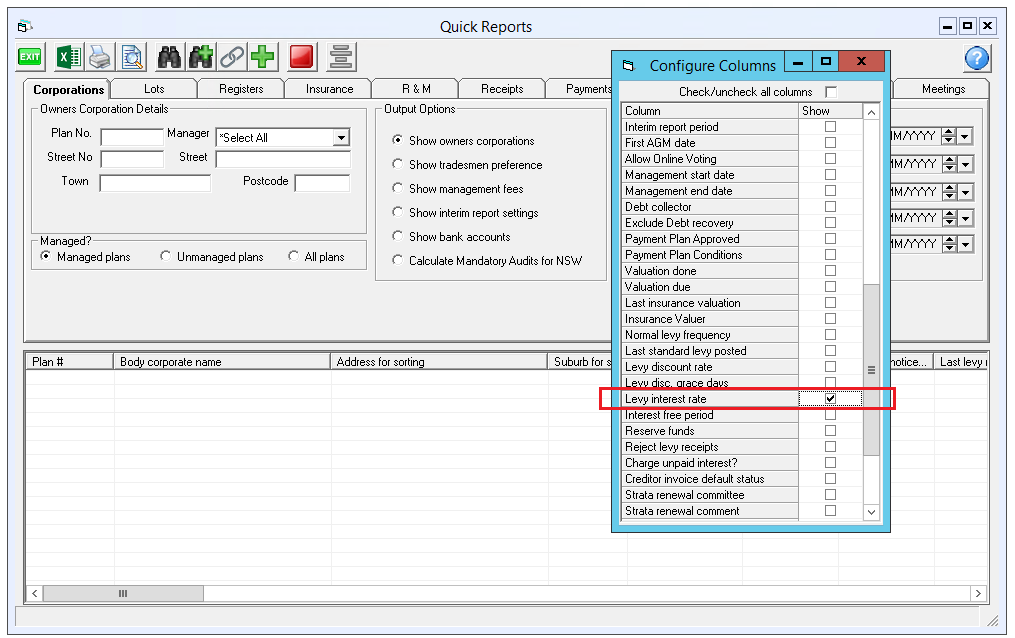
Task: Open first date field dropdown arrow
Action: coord(965,137)
